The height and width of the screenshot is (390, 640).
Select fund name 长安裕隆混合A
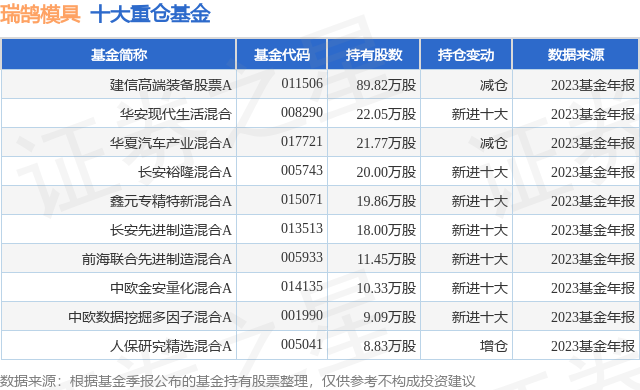[184, 172]
